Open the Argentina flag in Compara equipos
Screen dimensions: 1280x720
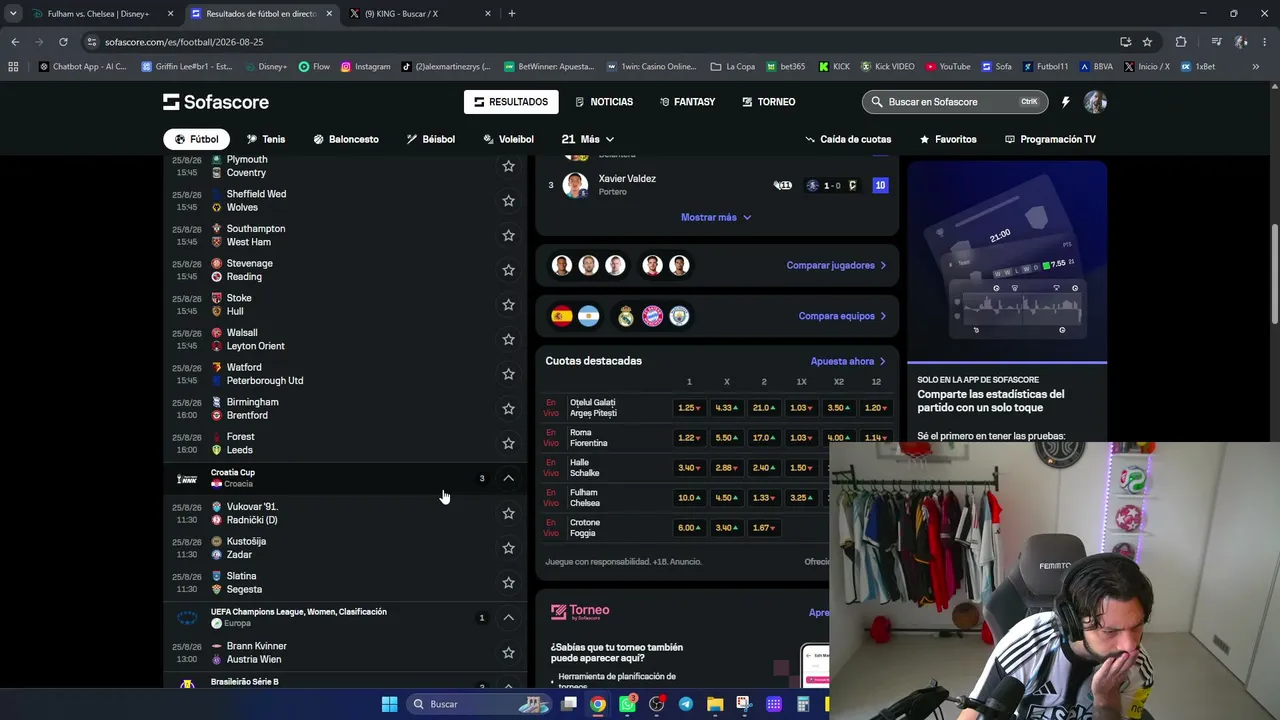588,316
